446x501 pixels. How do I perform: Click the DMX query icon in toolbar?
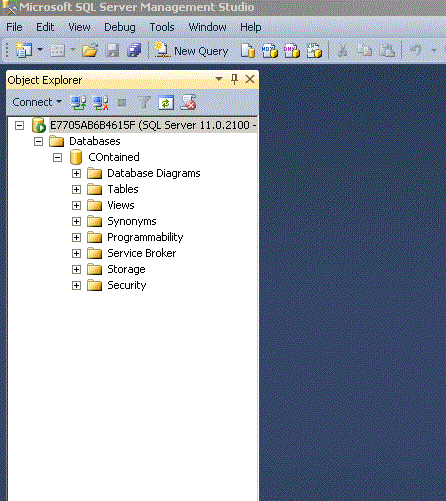(291, 51)
